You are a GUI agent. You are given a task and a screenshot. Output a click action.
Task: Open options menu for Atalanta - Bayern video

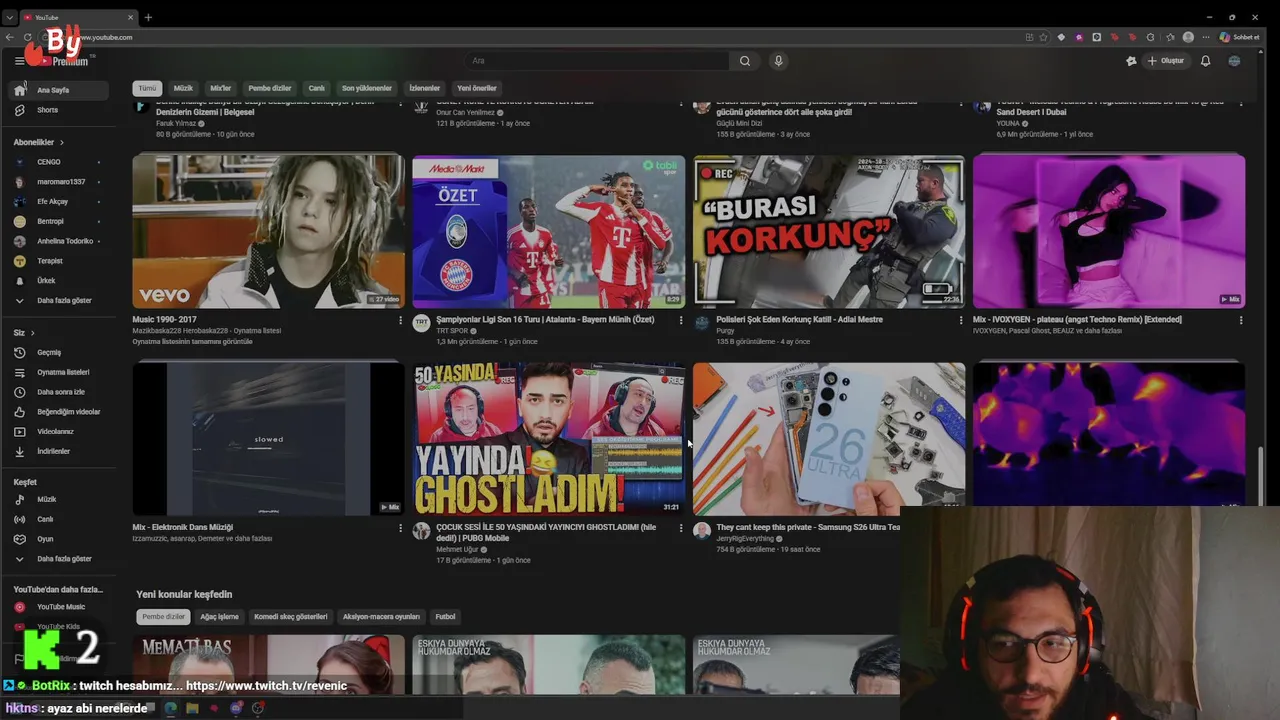pos(681,320)
